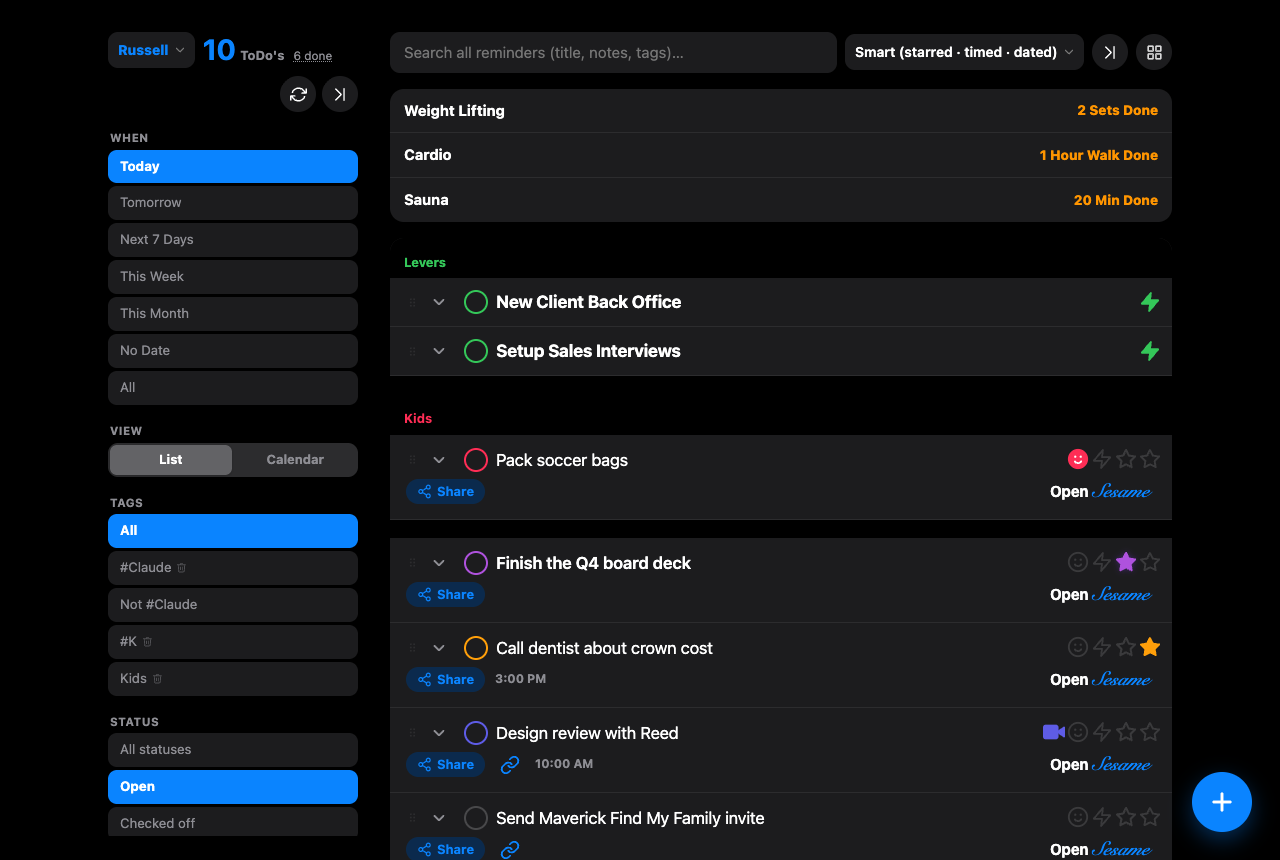Switch view to List
1280x860 pixels.
pyautogui.click(x=171, y=460)
